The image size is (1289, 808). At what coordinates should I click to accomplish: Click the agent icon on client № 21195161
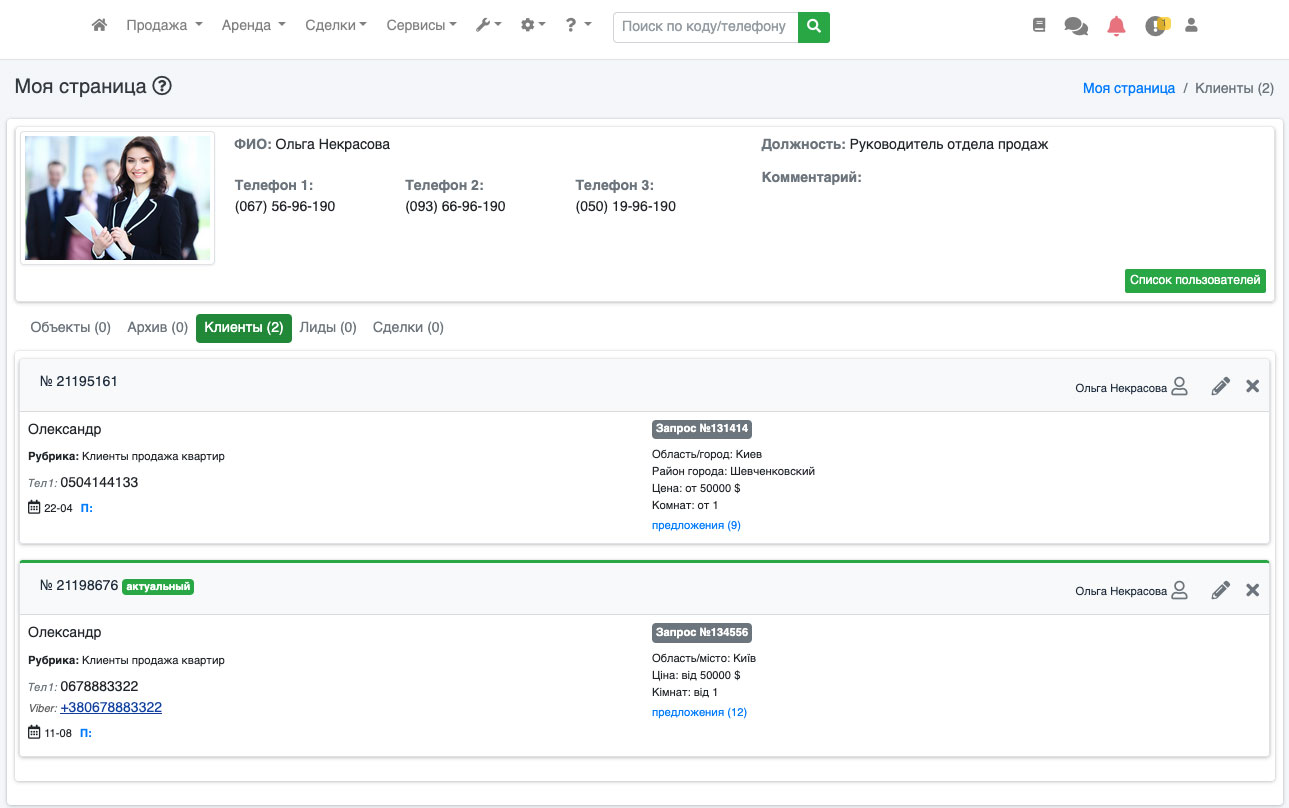pyautogui.click(x=1179, y=387)
